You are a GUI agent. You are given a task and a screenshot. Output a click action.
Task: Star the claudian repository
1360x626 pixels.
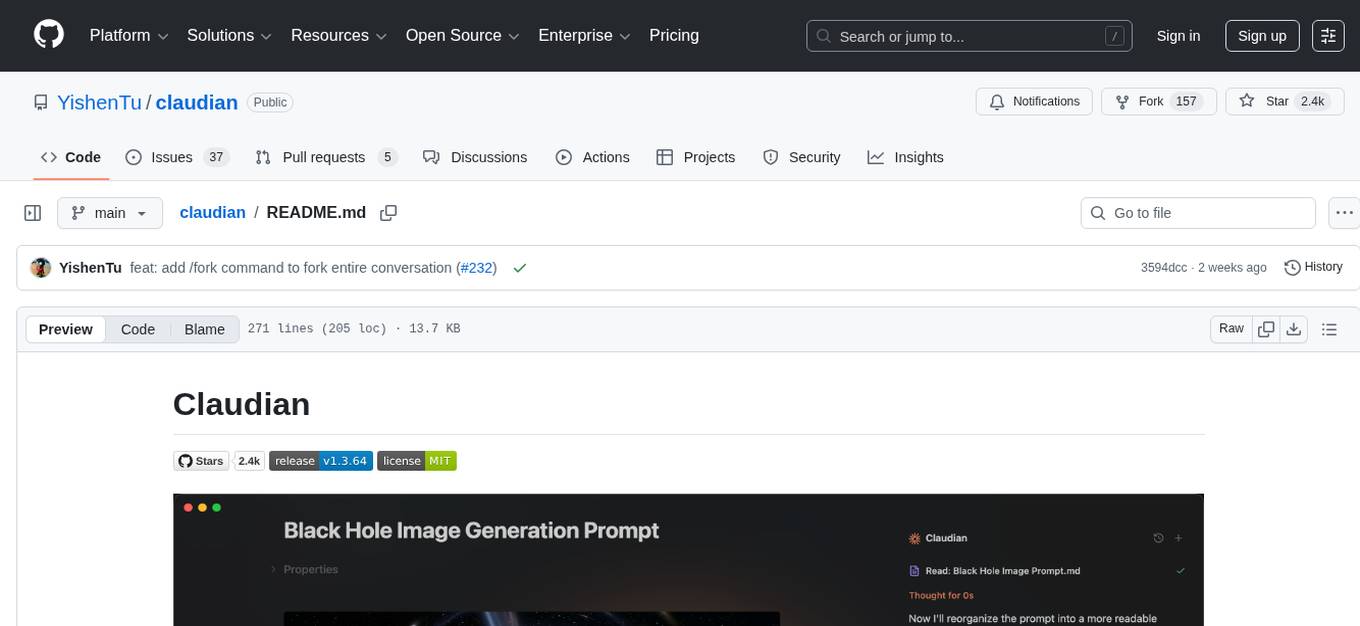coord(1284,102)
